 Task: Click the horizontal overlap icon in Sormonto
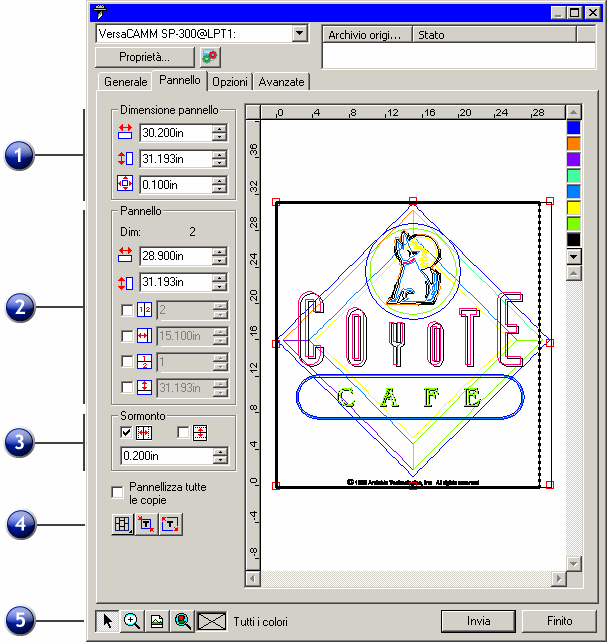pos(144,432)
